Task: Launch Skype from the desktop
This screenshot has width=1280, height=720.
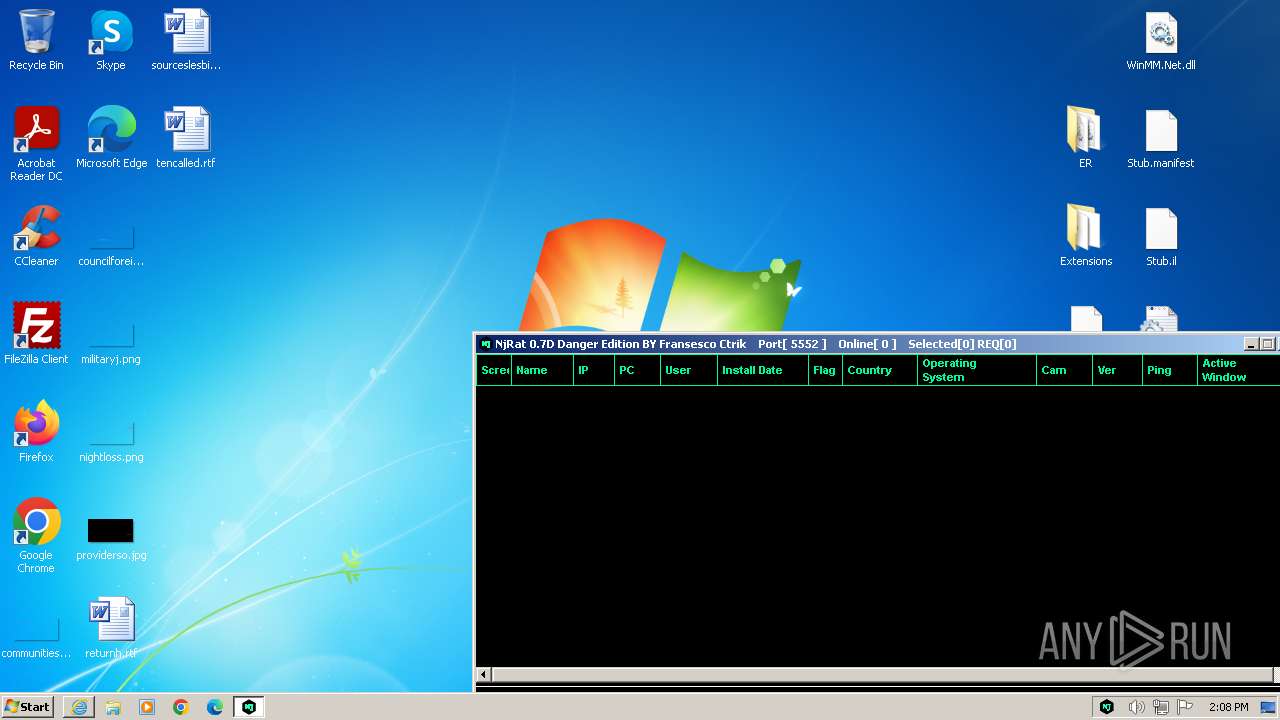Action: (111, 42)
